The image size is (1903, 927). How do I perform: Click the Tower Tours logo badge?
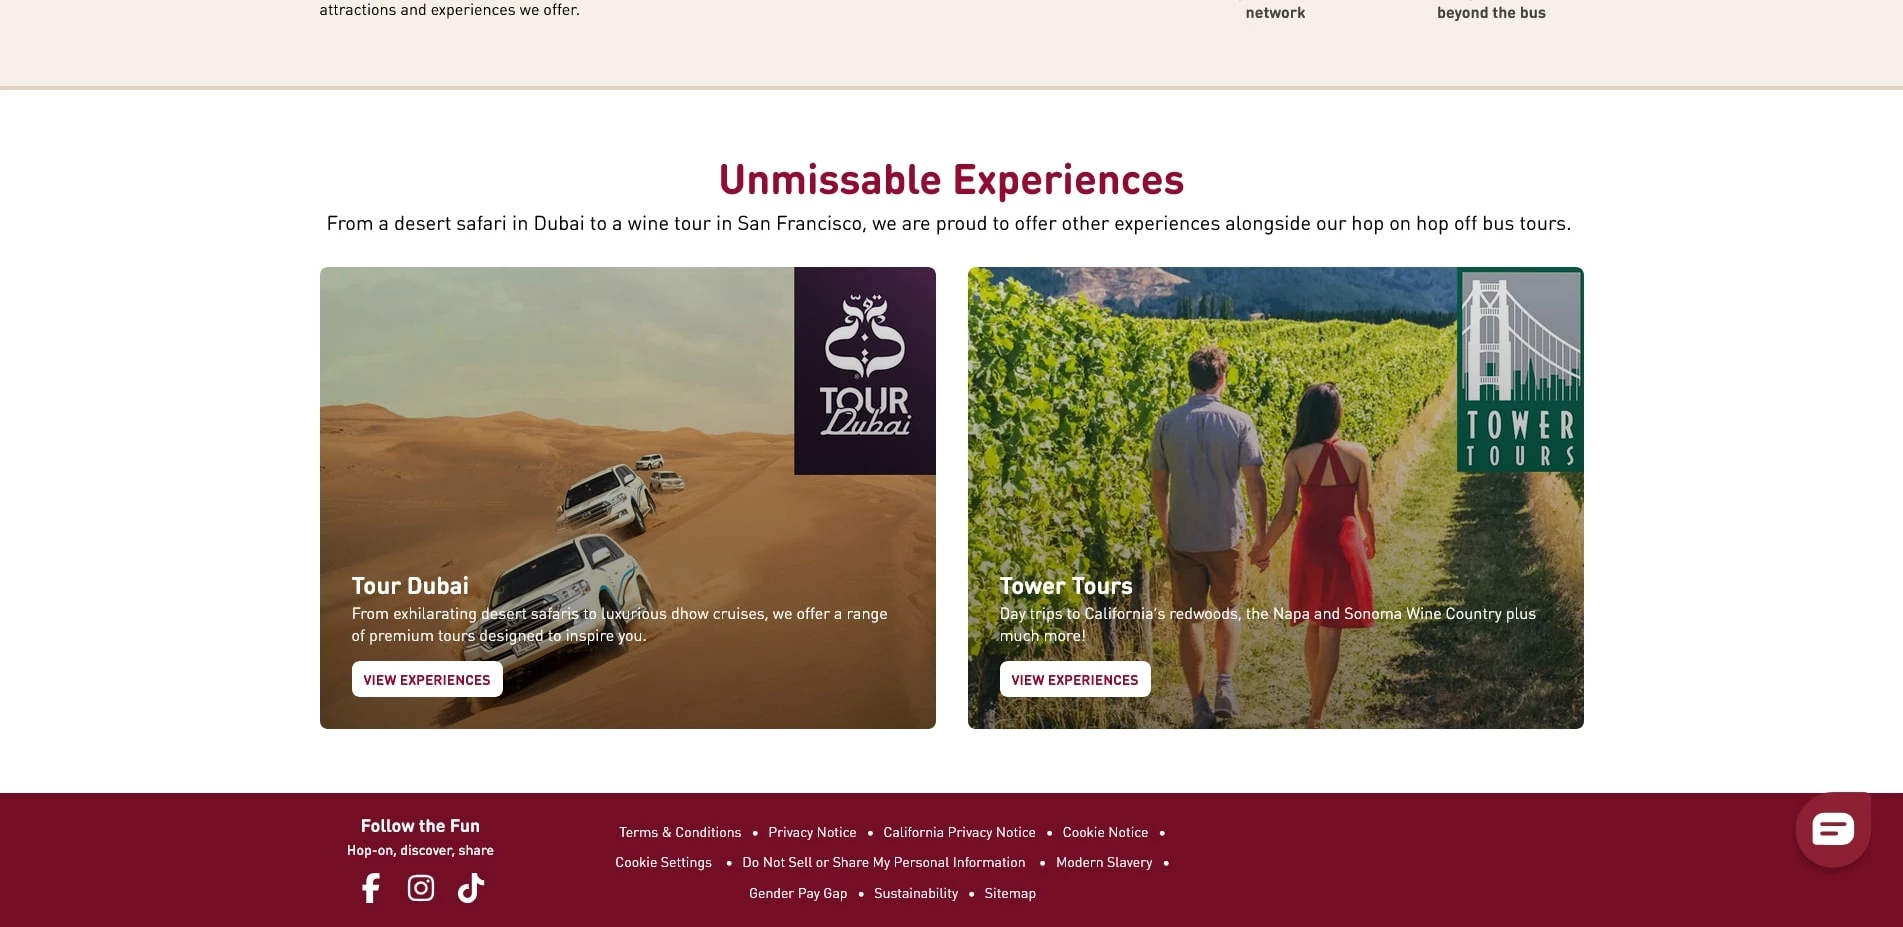pos(1520,370)
